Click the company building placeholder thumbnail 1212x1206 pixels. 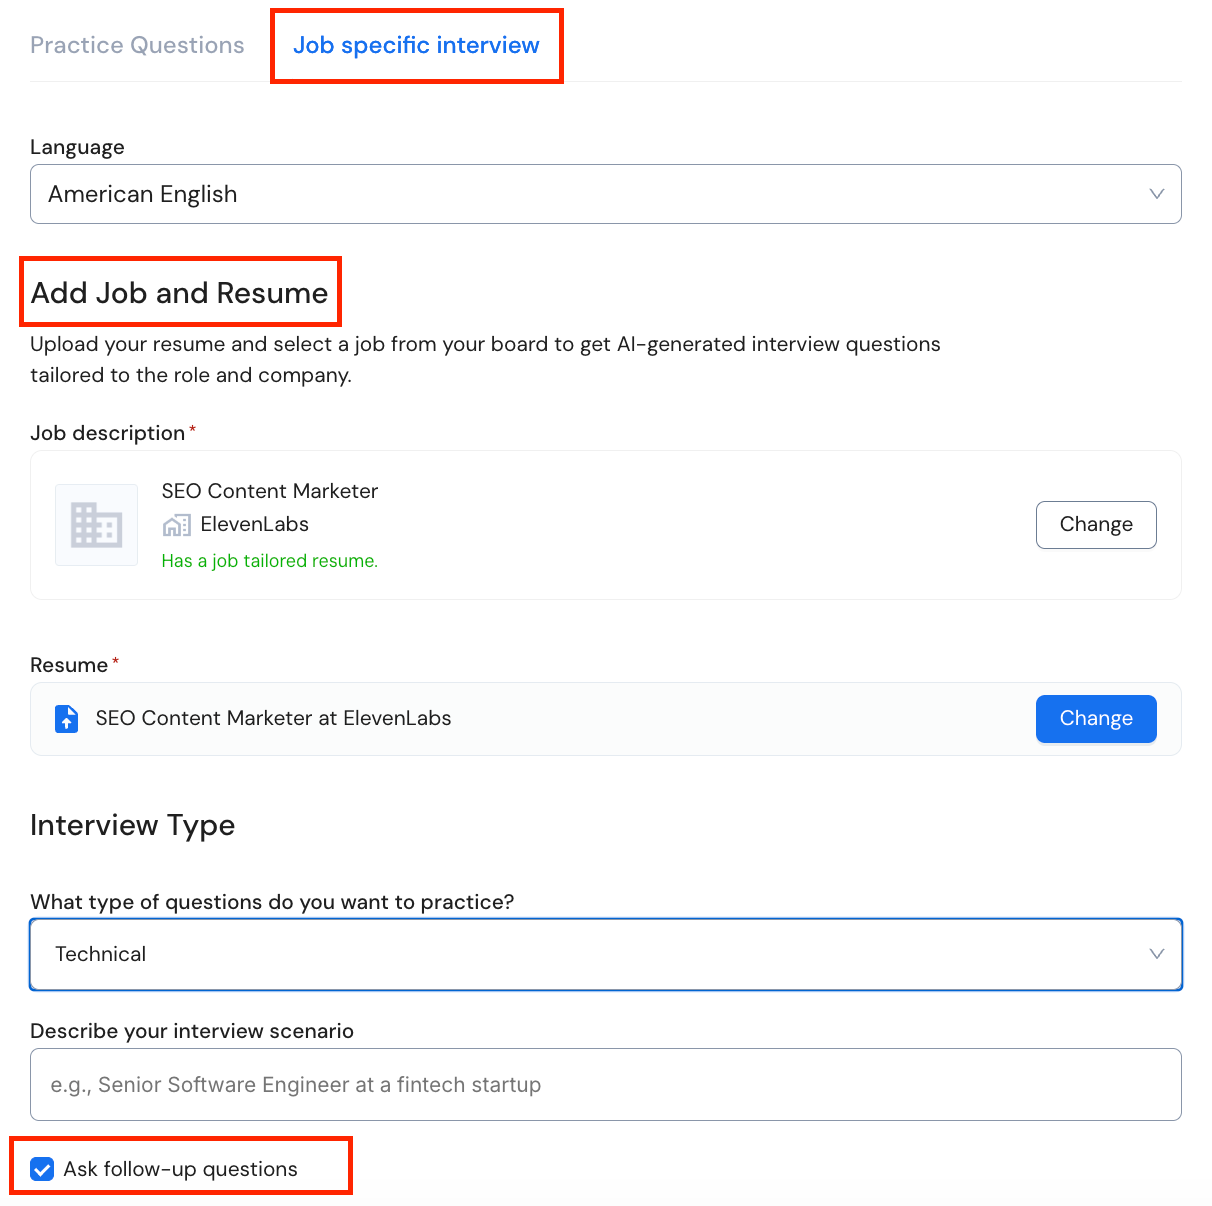coord(96,524)
